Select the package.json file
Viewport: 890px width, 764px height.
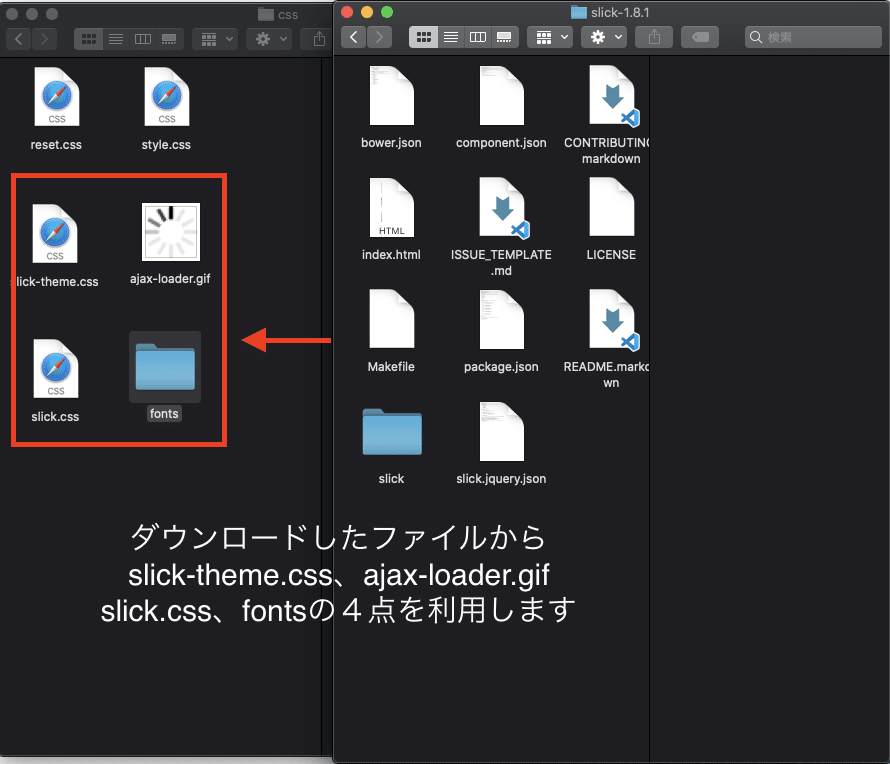[x=501, y=320]
